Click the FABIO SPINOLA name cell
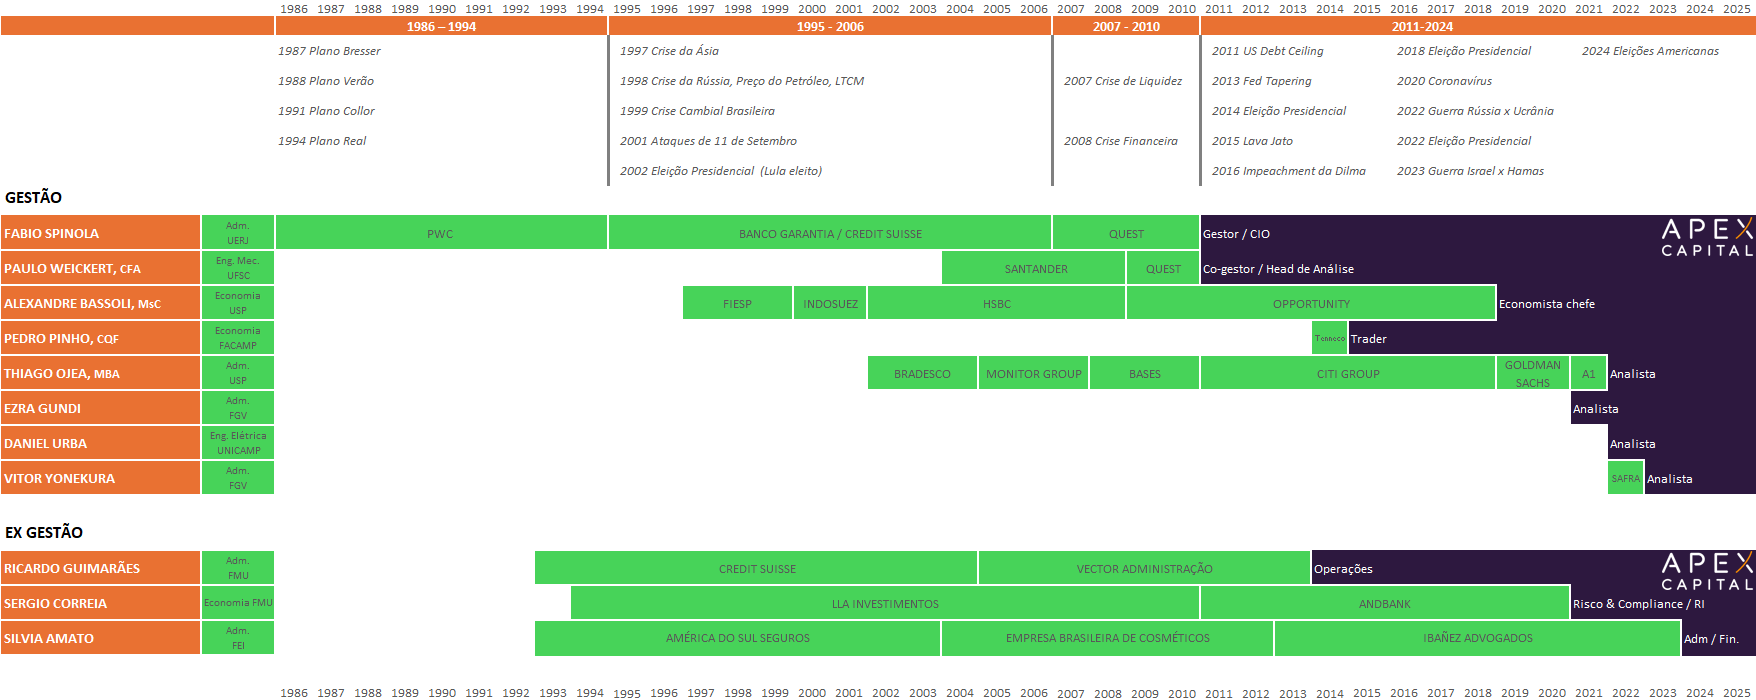The image size is (1756, 700). pyautogui.click(x=100, y=233)
